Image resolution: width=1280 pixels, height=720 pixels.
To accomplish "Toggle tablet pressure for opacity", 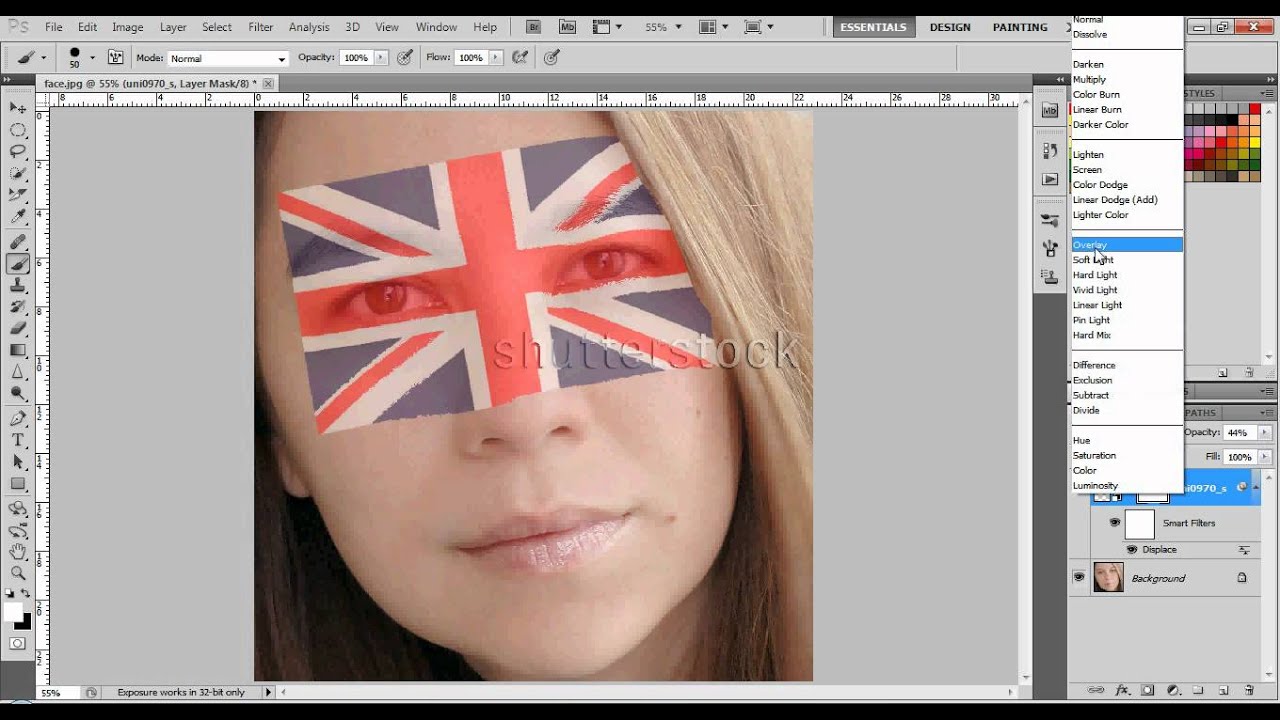I will tap(405, 58).
